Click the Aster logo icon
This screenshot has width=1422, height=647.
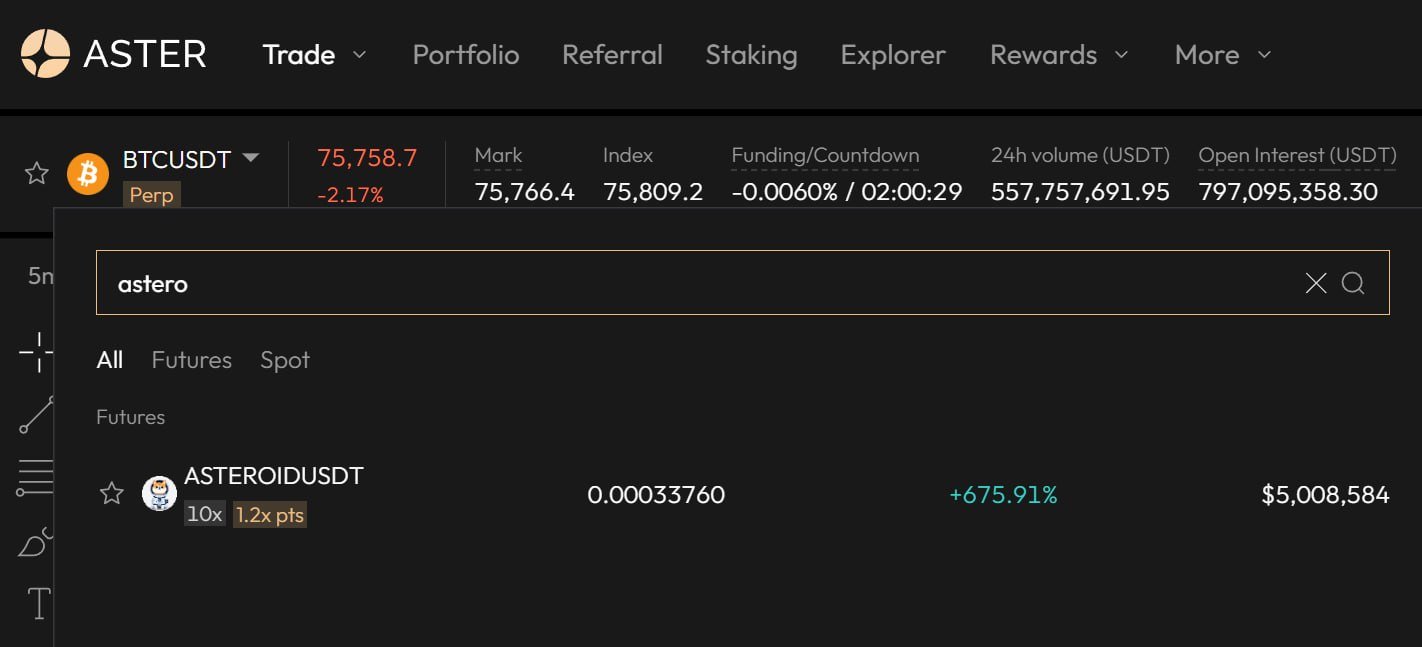tap(45, 54)
